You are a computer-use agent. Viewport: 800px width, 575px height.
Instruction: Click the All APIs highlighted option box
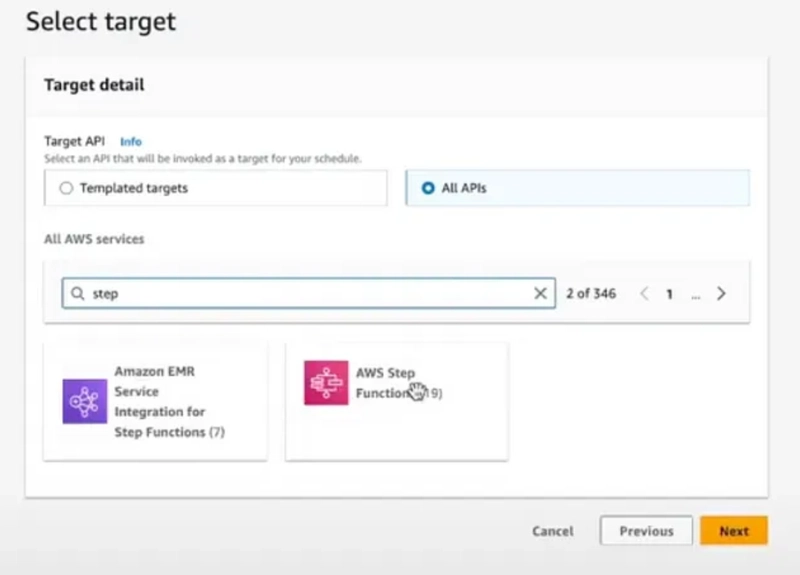[x=578, y=188]
